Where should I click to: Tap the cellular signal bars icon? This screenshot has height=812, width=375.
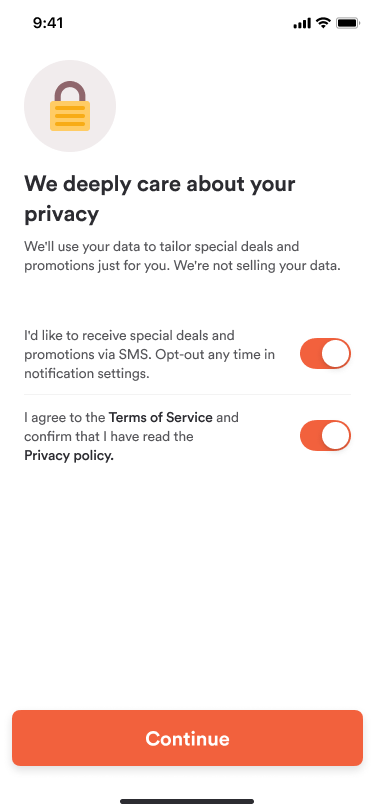tap(302, 23)
